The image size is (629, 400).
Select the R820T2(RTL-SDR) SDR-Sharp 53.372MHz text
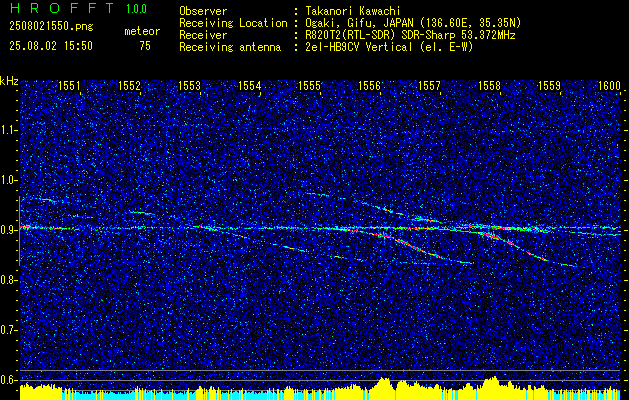410,35
